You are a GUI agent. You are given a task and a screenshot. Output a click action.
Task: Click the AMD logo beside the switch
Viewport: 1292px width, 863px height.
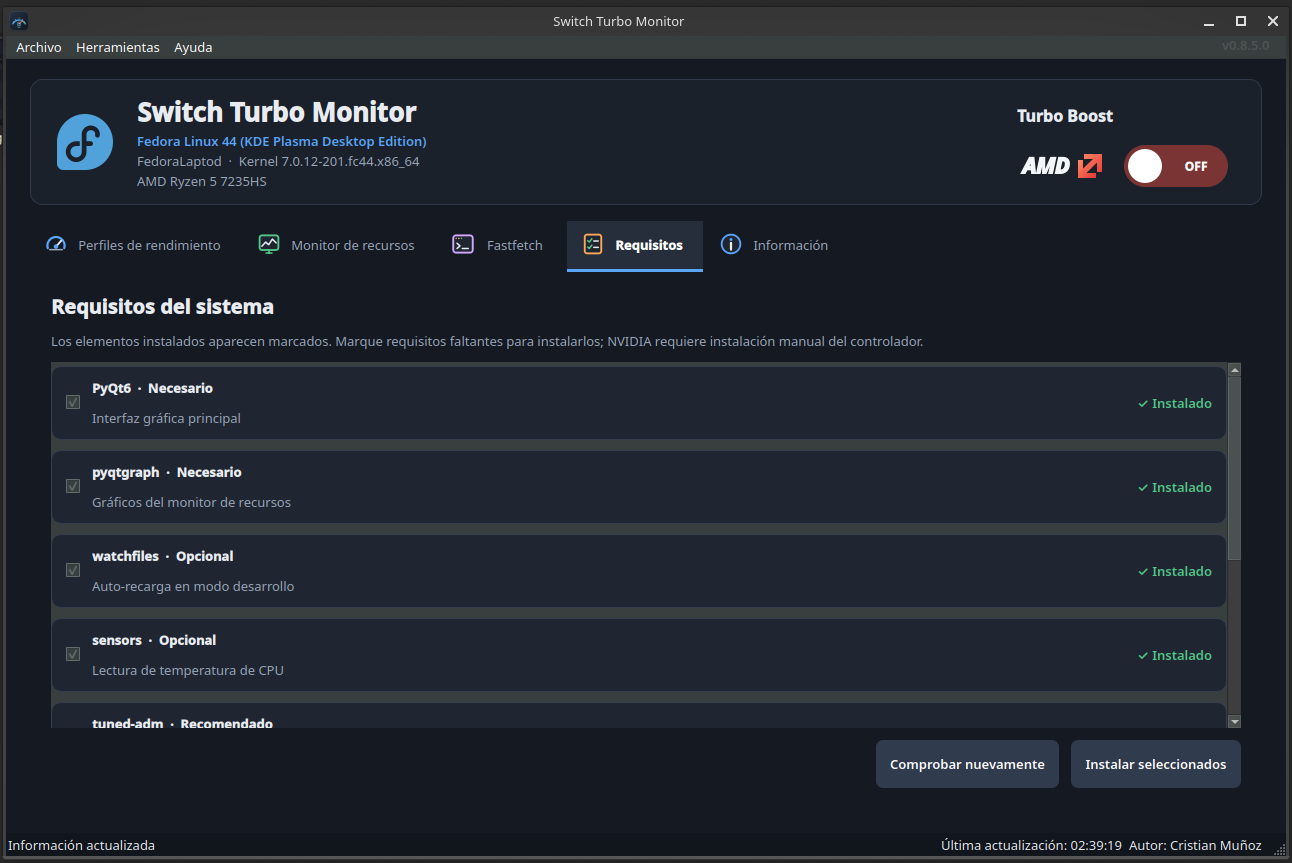1061,166
